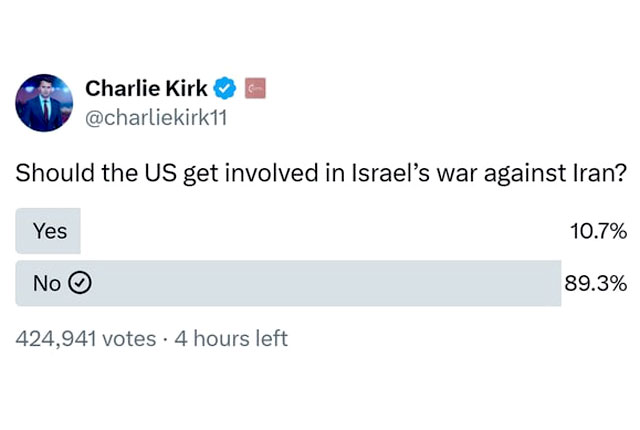This screenshot has width=640, height=430.
Task: Click the word Should in the poll question
Action: [x=56, y=173]
